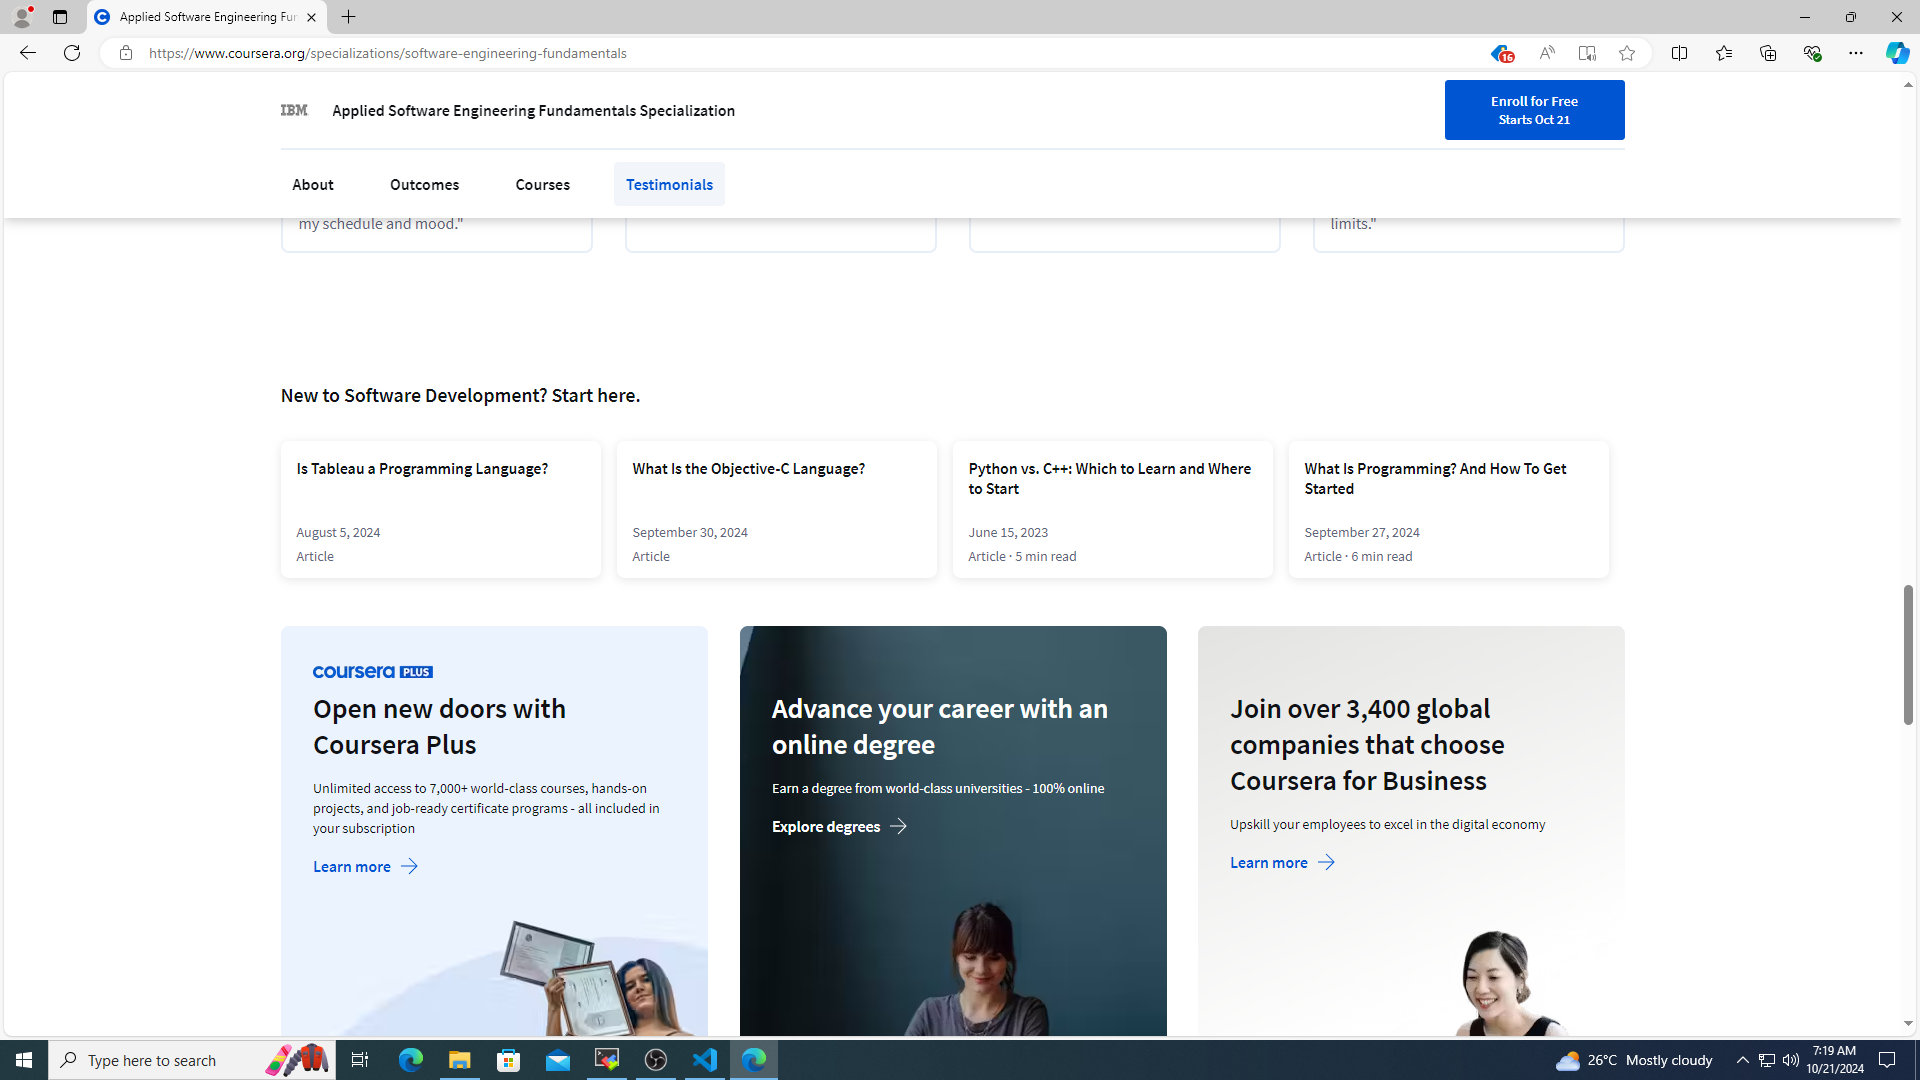Screen dimensions: 1920x1080
Task: Refresh the Coursera page
Action: point(72,53)
